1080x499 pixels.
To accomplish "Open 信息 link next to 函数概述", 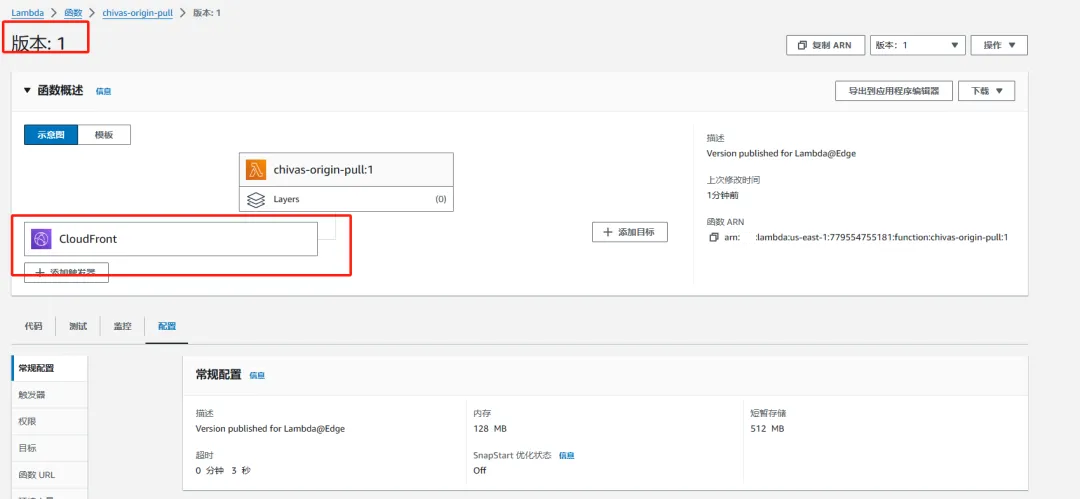I will 103,91.
